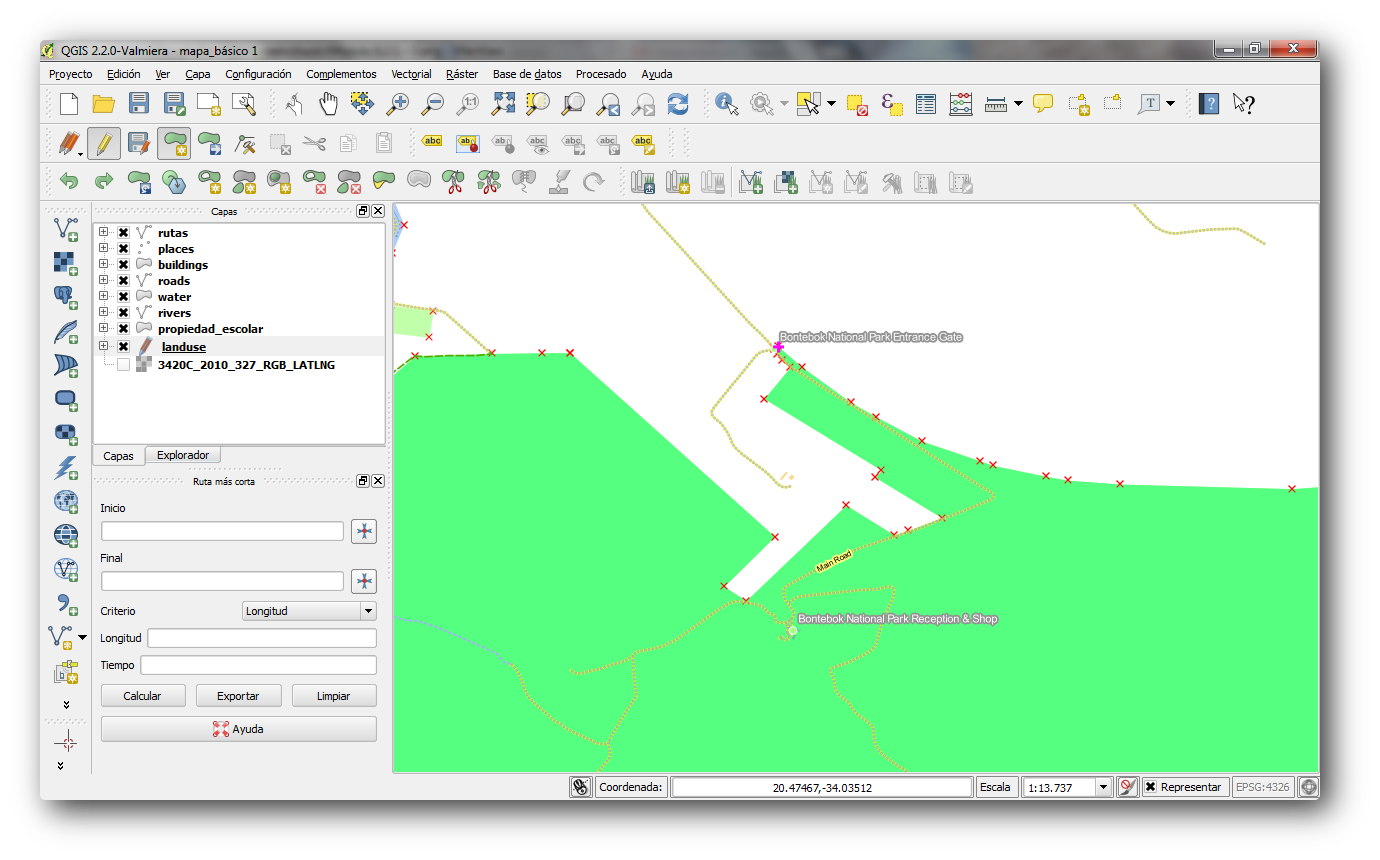
Task: Toggle visibility of the rivers layer
Action: pos(123,313)
